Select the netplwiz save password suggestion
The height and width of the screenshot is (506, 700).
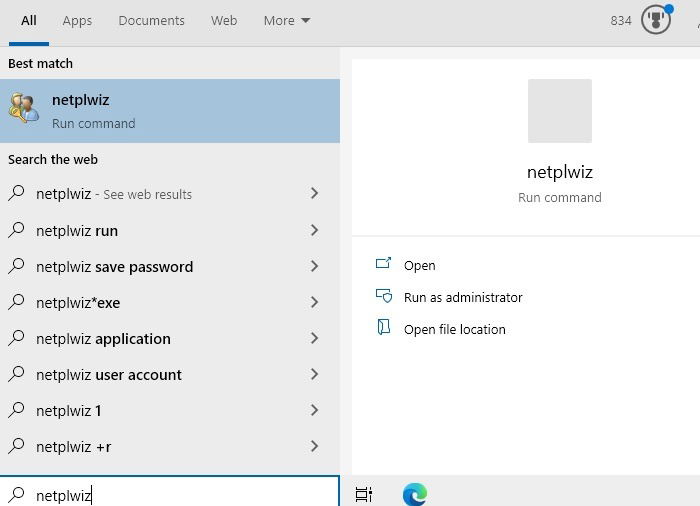(170, 267)
